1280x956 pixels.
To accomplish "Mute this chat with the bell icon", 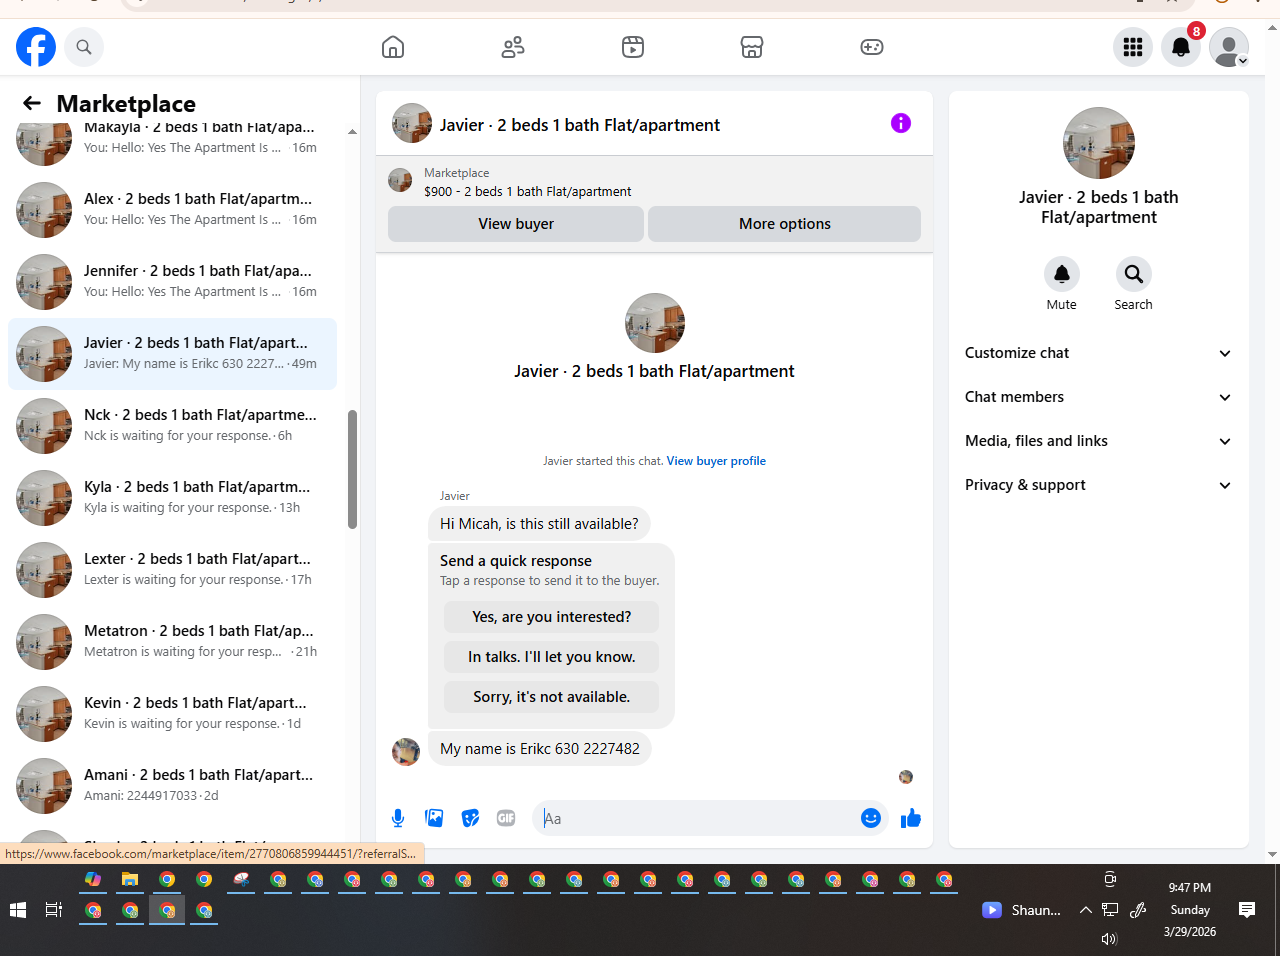I will (x=1062, y=274).
